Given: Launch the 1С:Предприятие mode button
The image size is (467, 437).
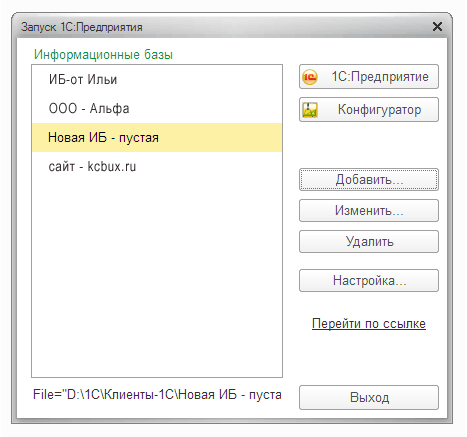Looking at the screenshot, I should (369, 77).
